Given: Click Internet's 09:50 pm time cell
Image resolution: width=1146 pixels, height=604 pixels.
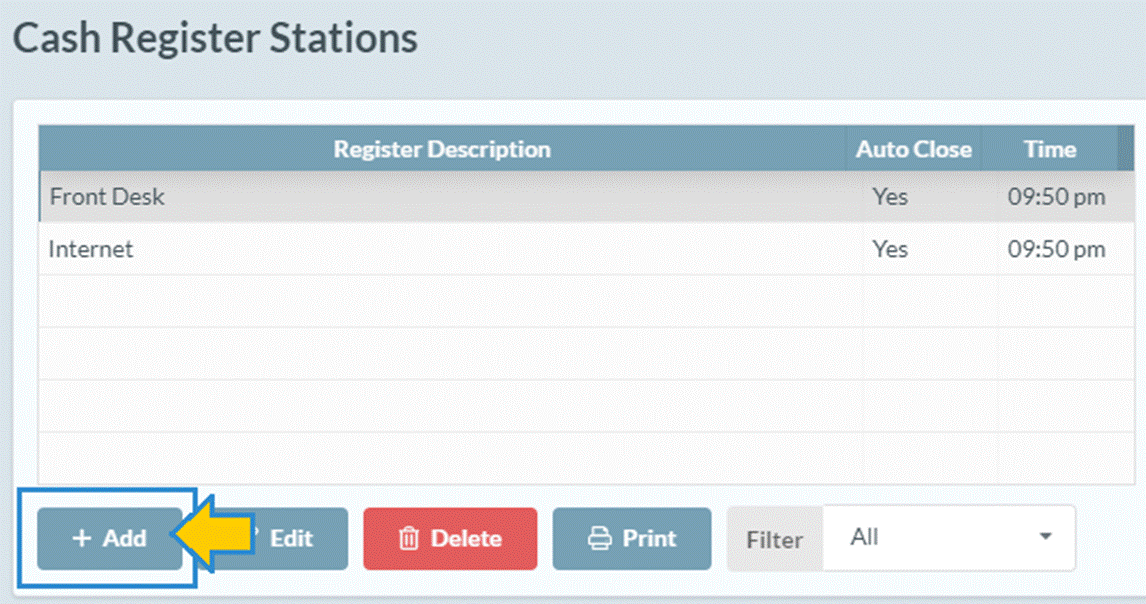Looking at the screenshot, I should pos(1056,249).
